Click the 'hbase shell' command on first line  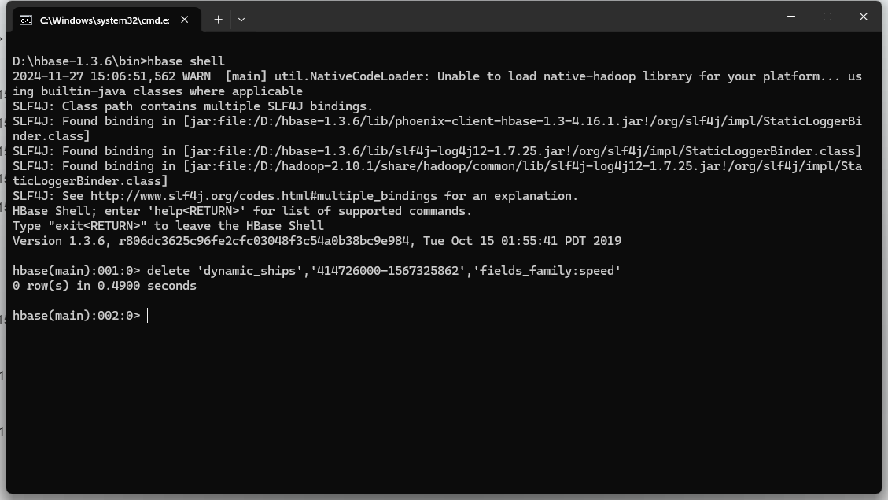coord(185,61)
